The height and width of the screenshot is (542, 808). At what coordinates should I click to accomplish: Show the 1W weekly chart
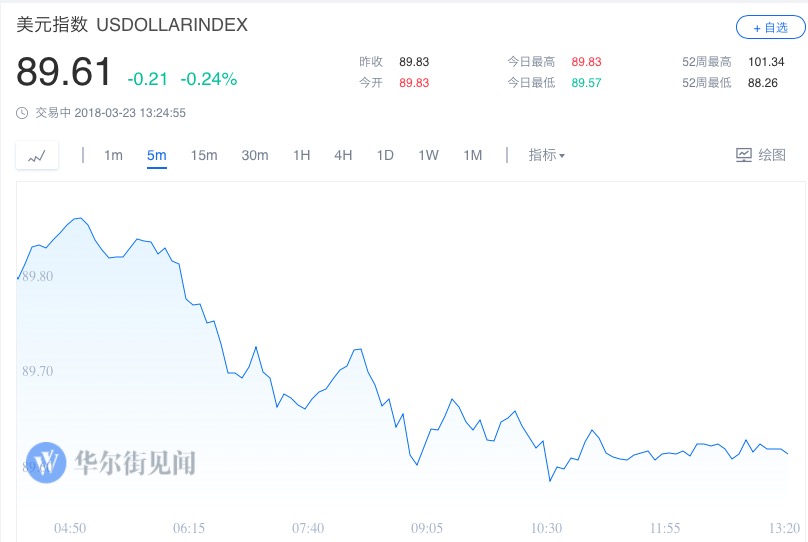click(x=428, y=155)
